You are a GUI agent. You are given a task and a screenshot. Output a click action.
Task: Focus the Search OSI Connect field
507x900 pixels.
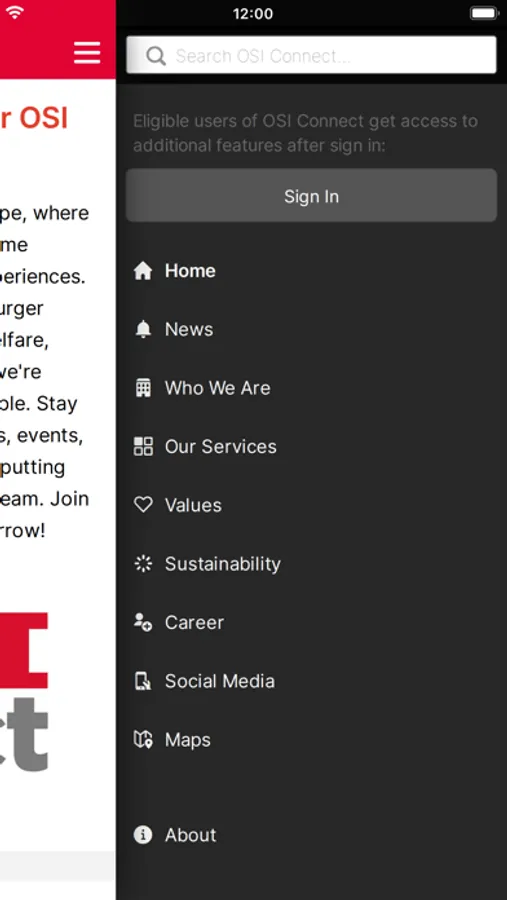tap(311, 55)
